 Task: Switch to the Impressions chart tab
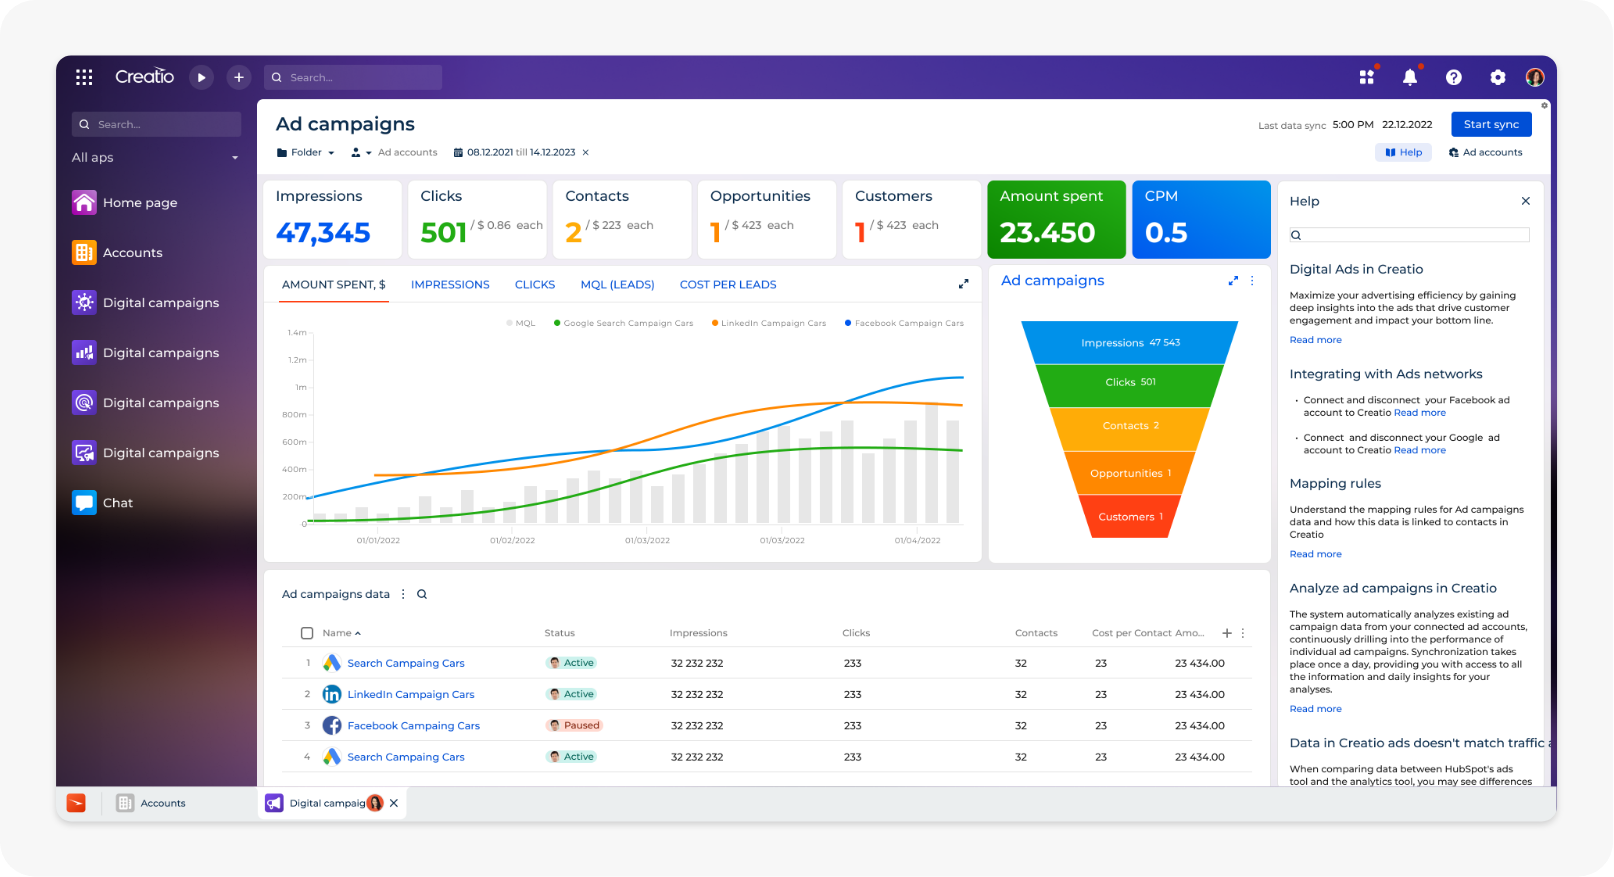450,285
